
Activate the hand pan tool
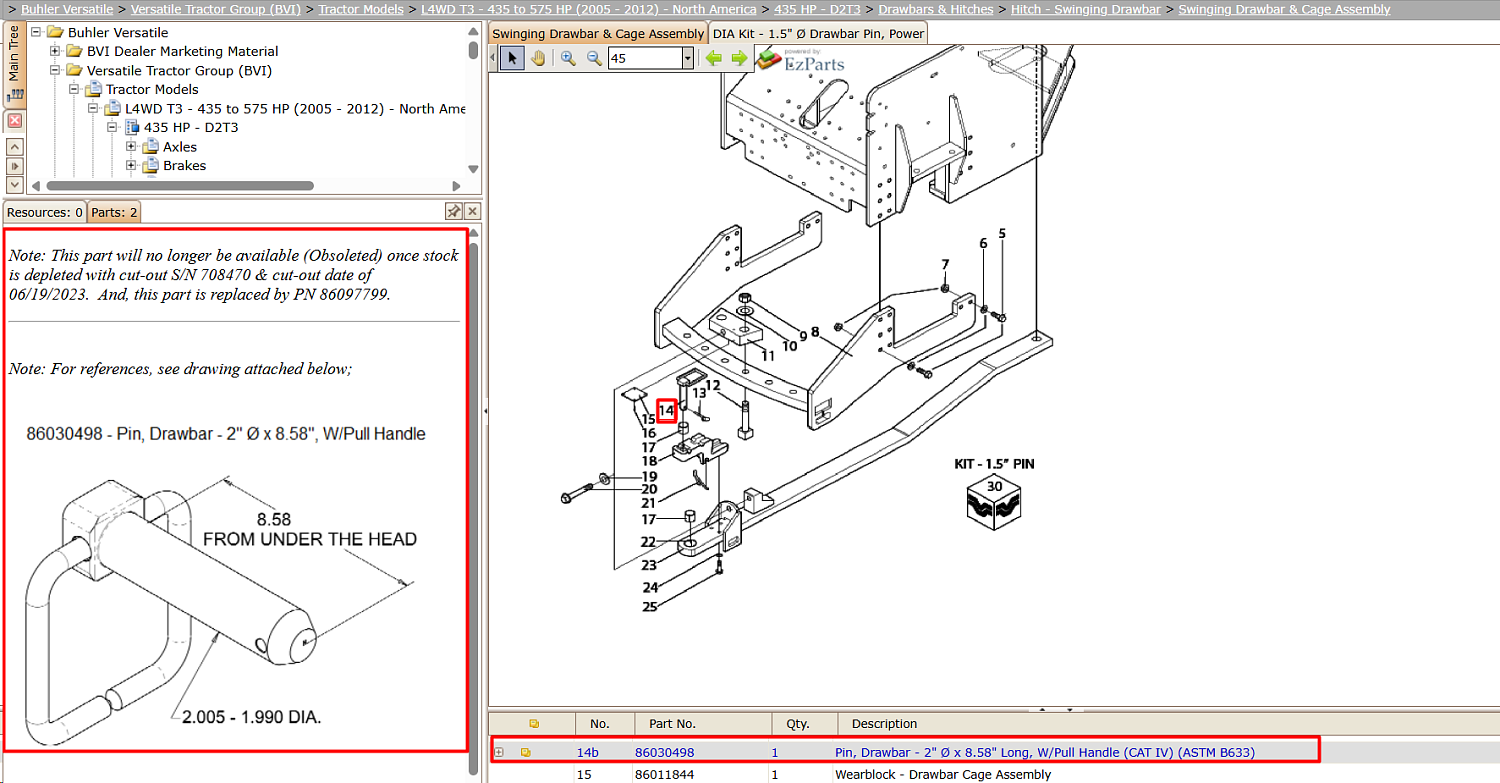tap(538, 58)
